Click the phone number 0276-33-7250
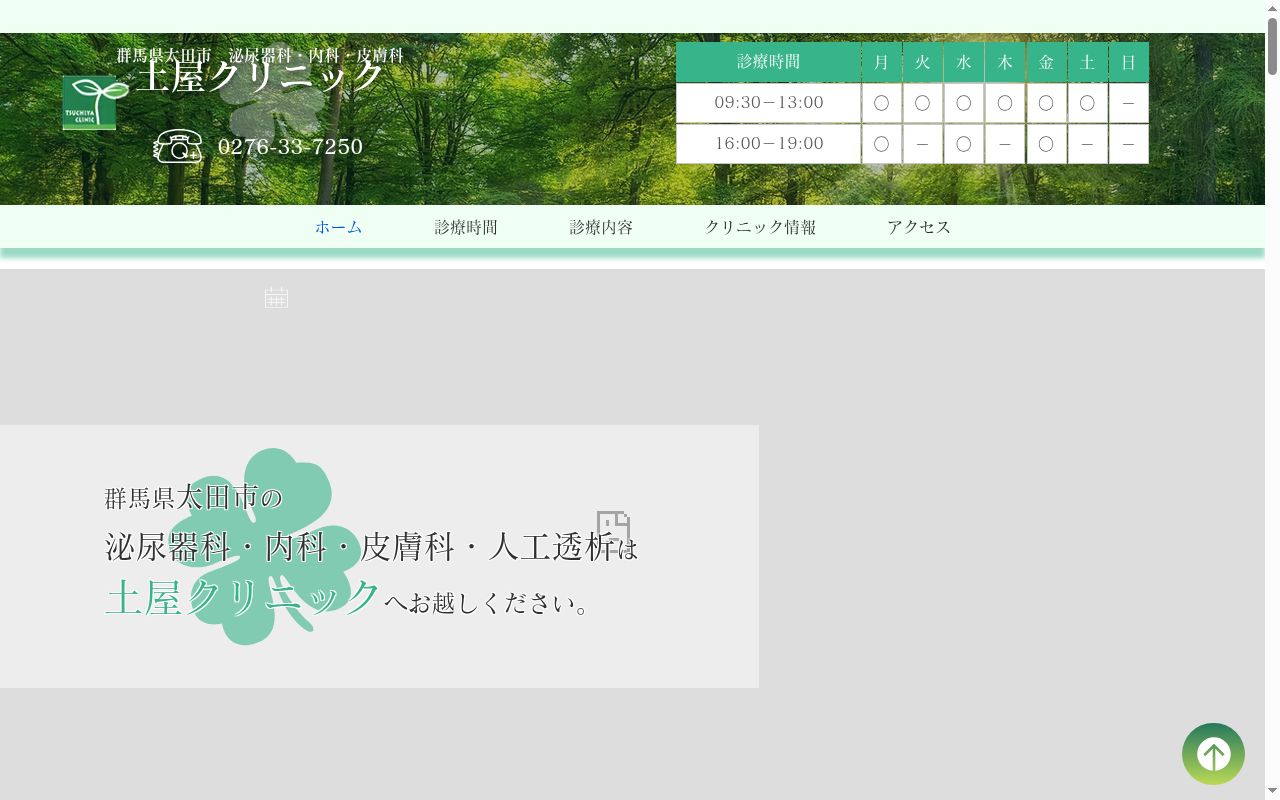1280x800 pixels. [x=290, y=147]
